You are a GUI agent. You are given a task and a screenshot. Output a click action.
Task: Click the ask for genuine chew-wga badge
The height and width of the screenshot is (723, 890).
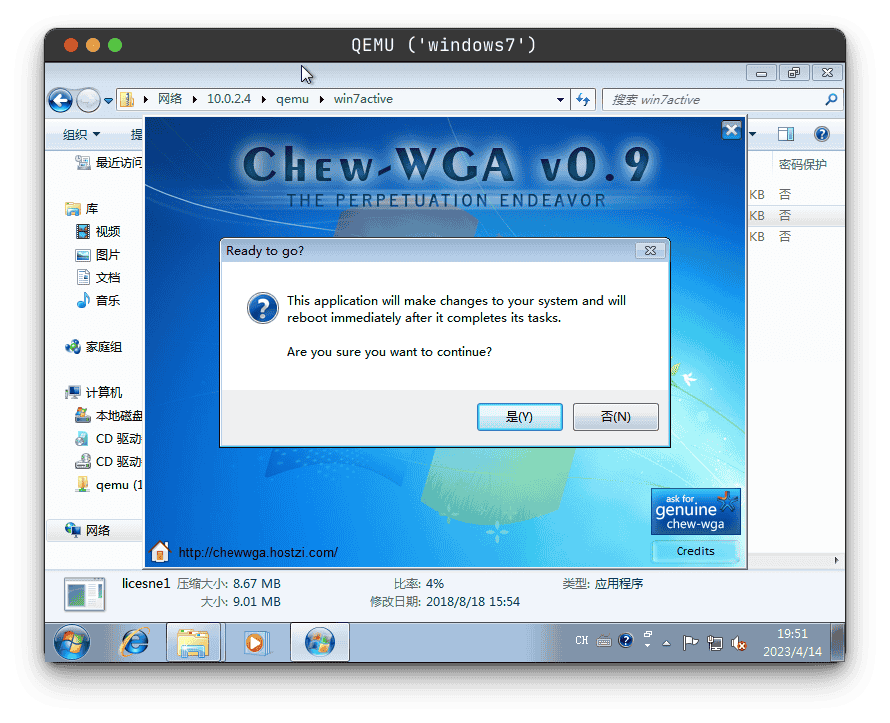click(695, 511)
